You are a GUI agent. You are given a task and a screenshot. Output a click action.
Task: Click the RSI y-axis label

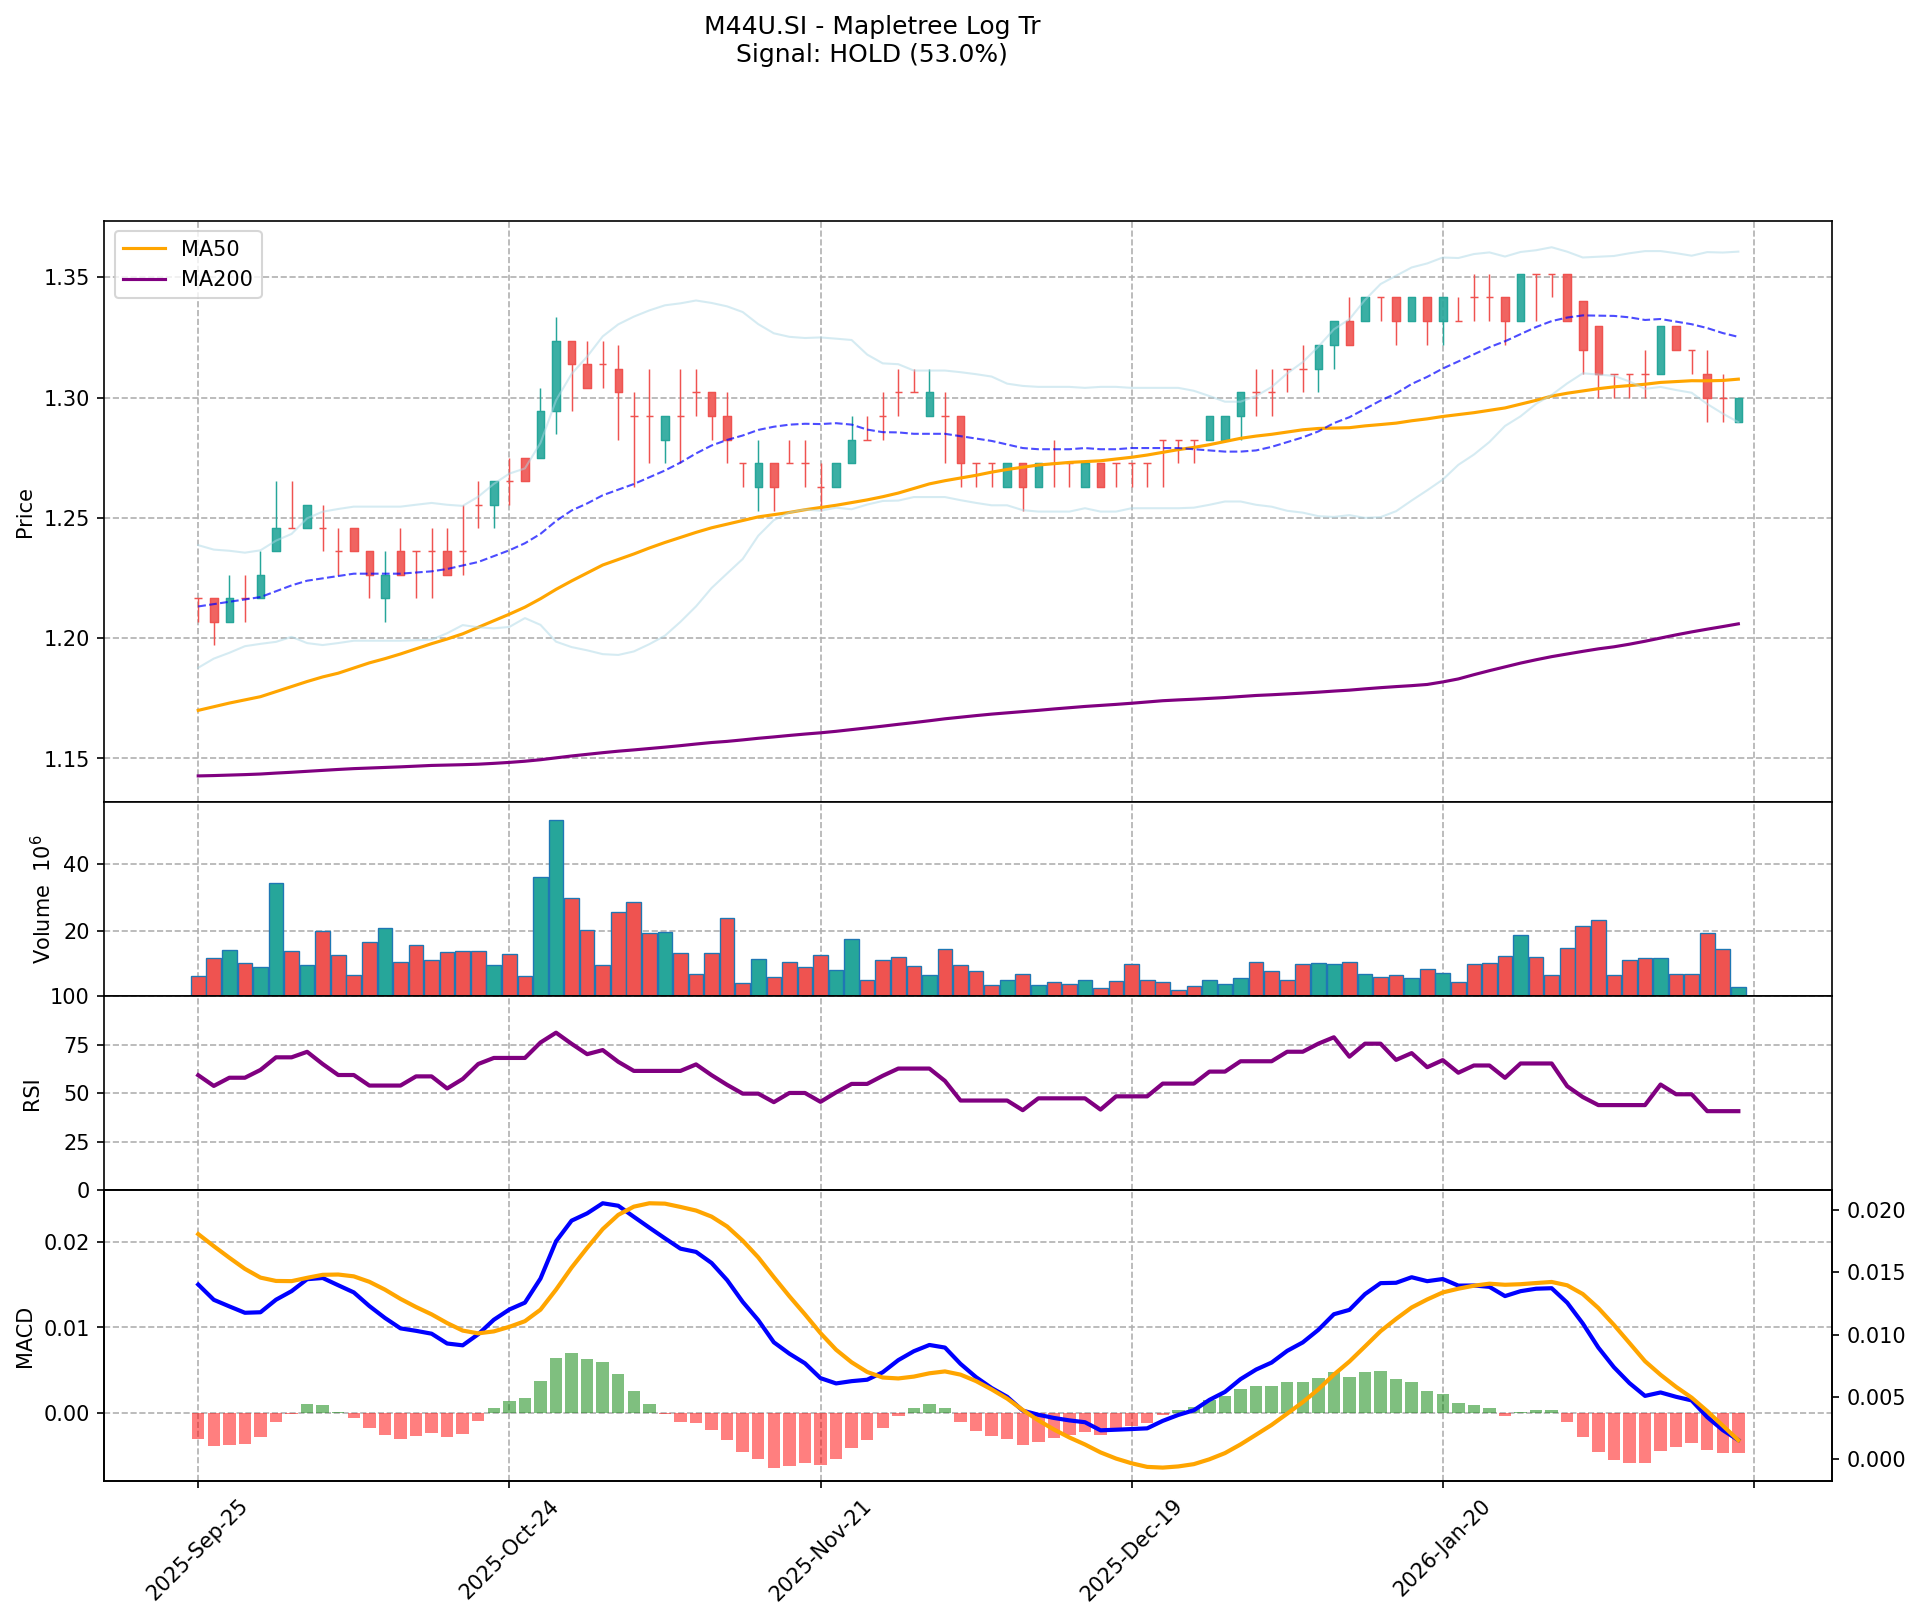(32, 1094)
